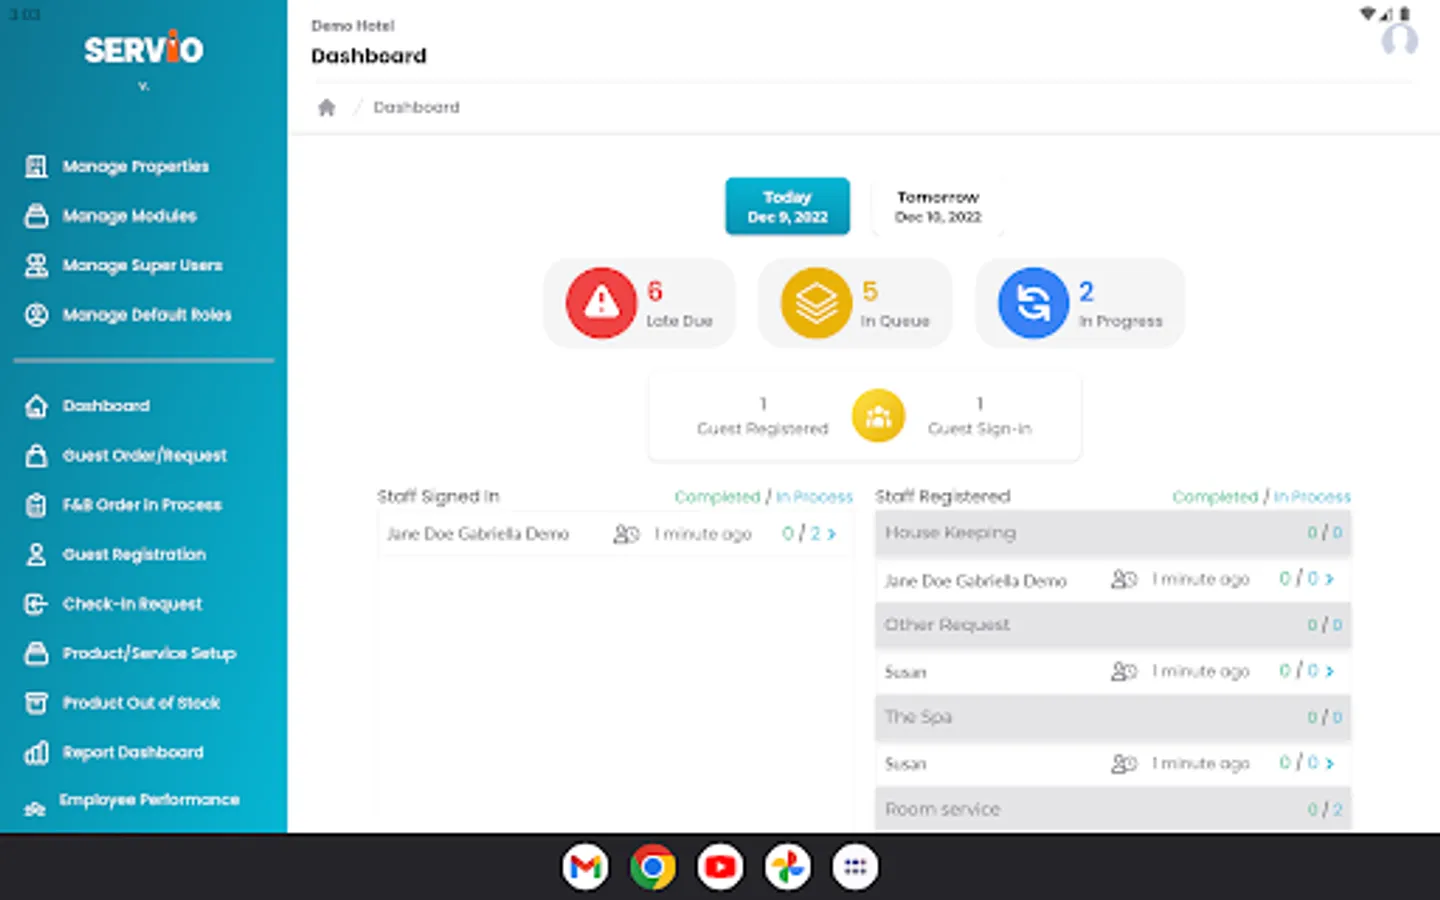This screenshot has width=1440, height=900.
Task: Click the Other Request section header
Action: click(x=1113, y=625)
